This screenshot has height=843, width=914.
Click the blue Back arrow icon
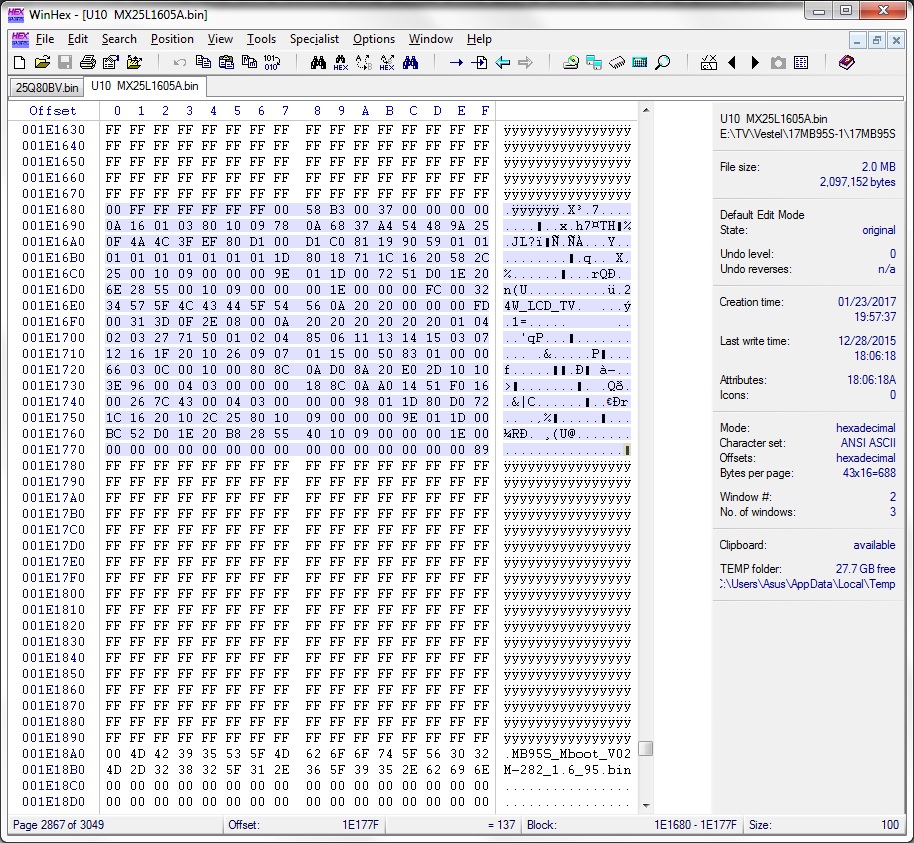tap(502, 62)
